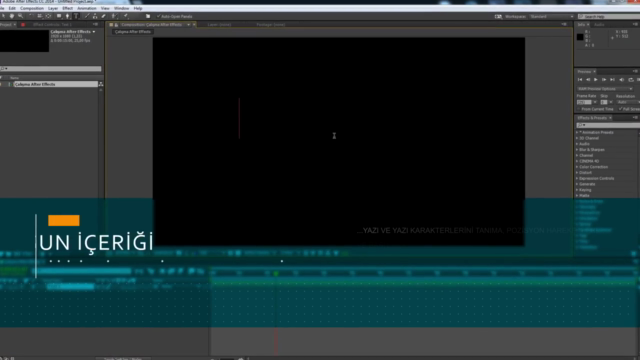This screenshot has width=640, height=360.
Task: Switch to Layer (none) viewer tab
Action: [219, 24]
